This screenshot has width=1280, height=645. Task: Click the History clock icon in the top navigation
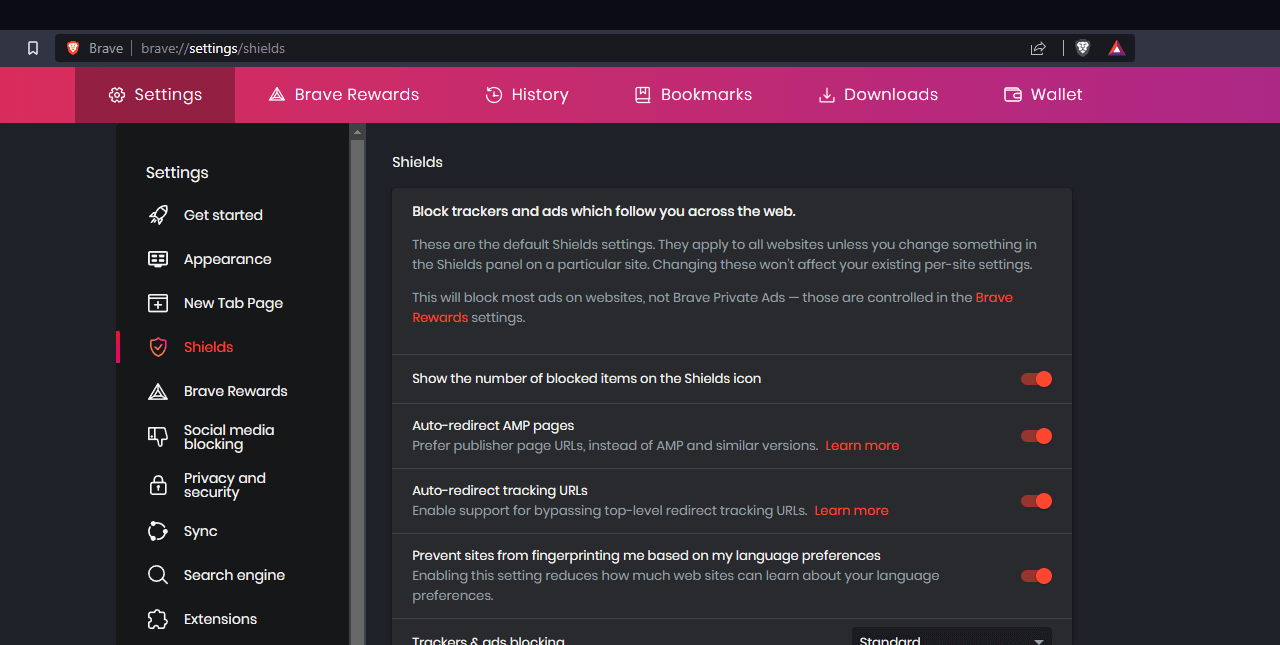(494, 95)
